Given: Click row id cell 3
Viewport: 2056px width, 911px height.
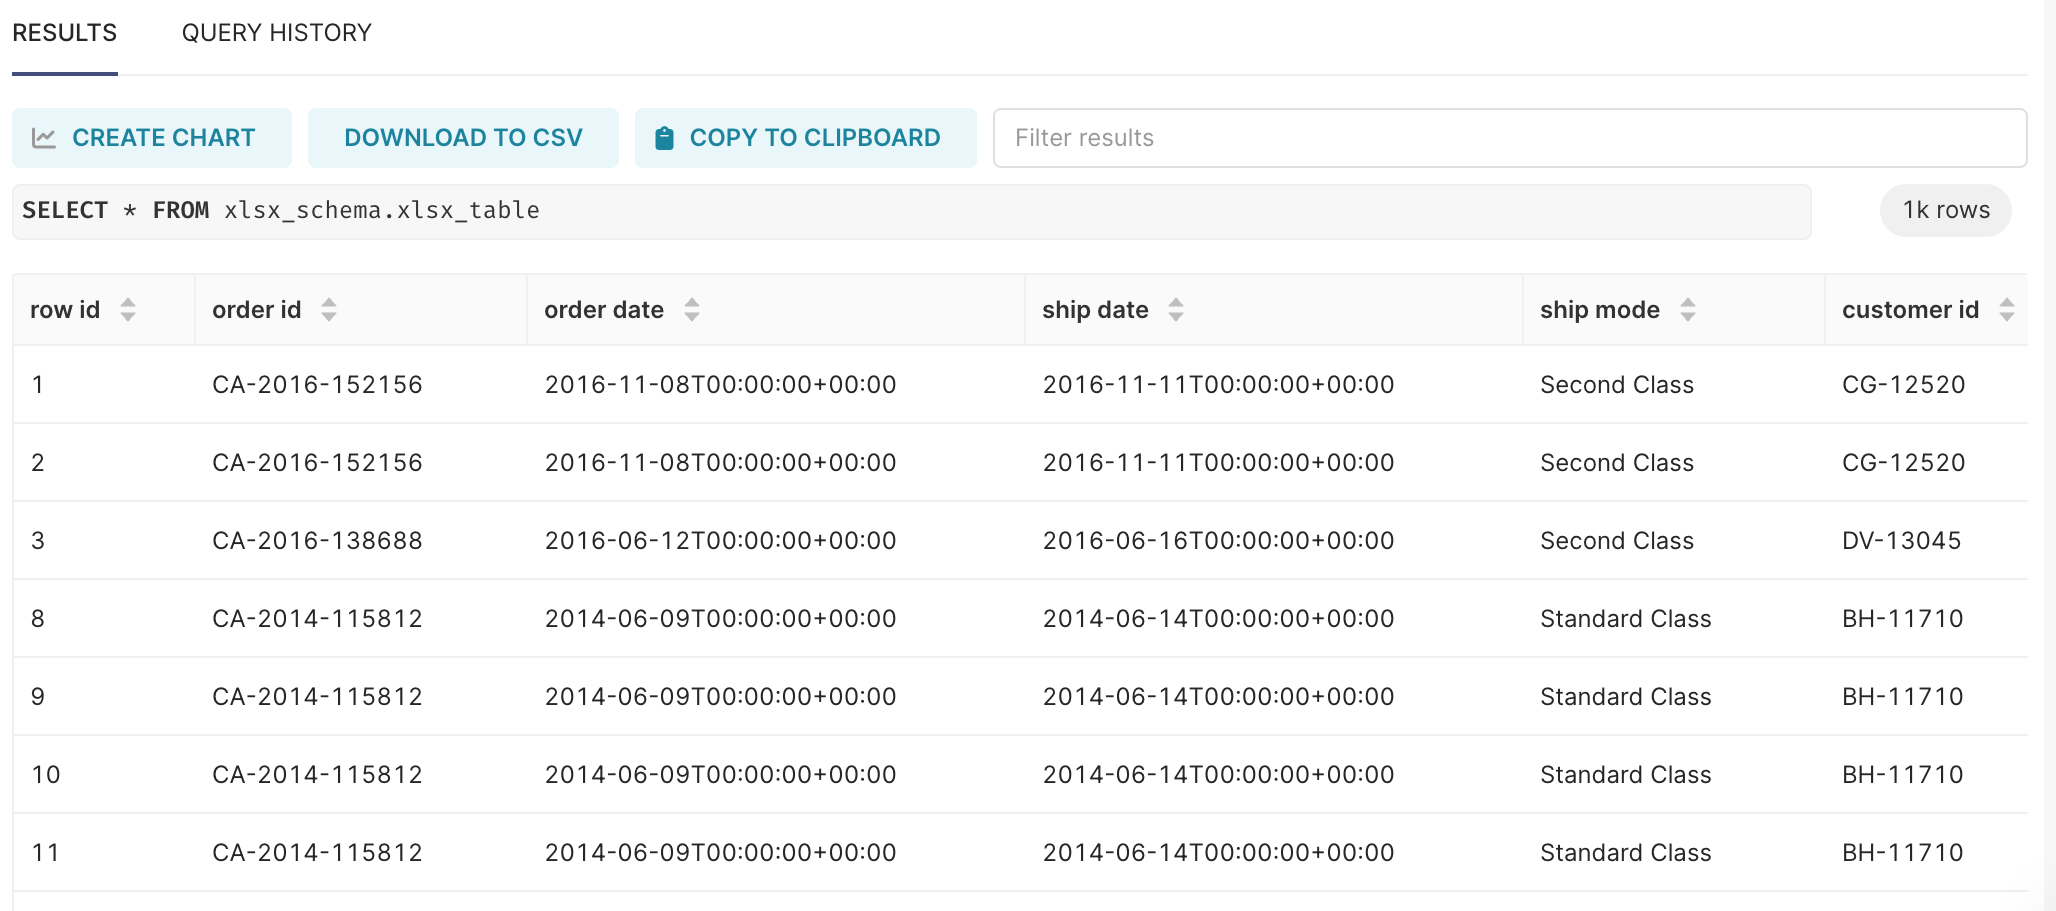Looking at the screenshot, I should [38, 541].
